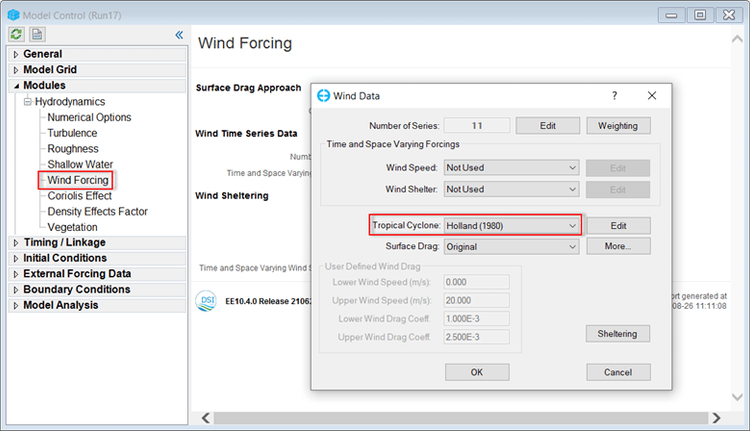Click the DSI logo icon
Image resolution: width=750 pixels, height=431 pixels.
(206, 301)
